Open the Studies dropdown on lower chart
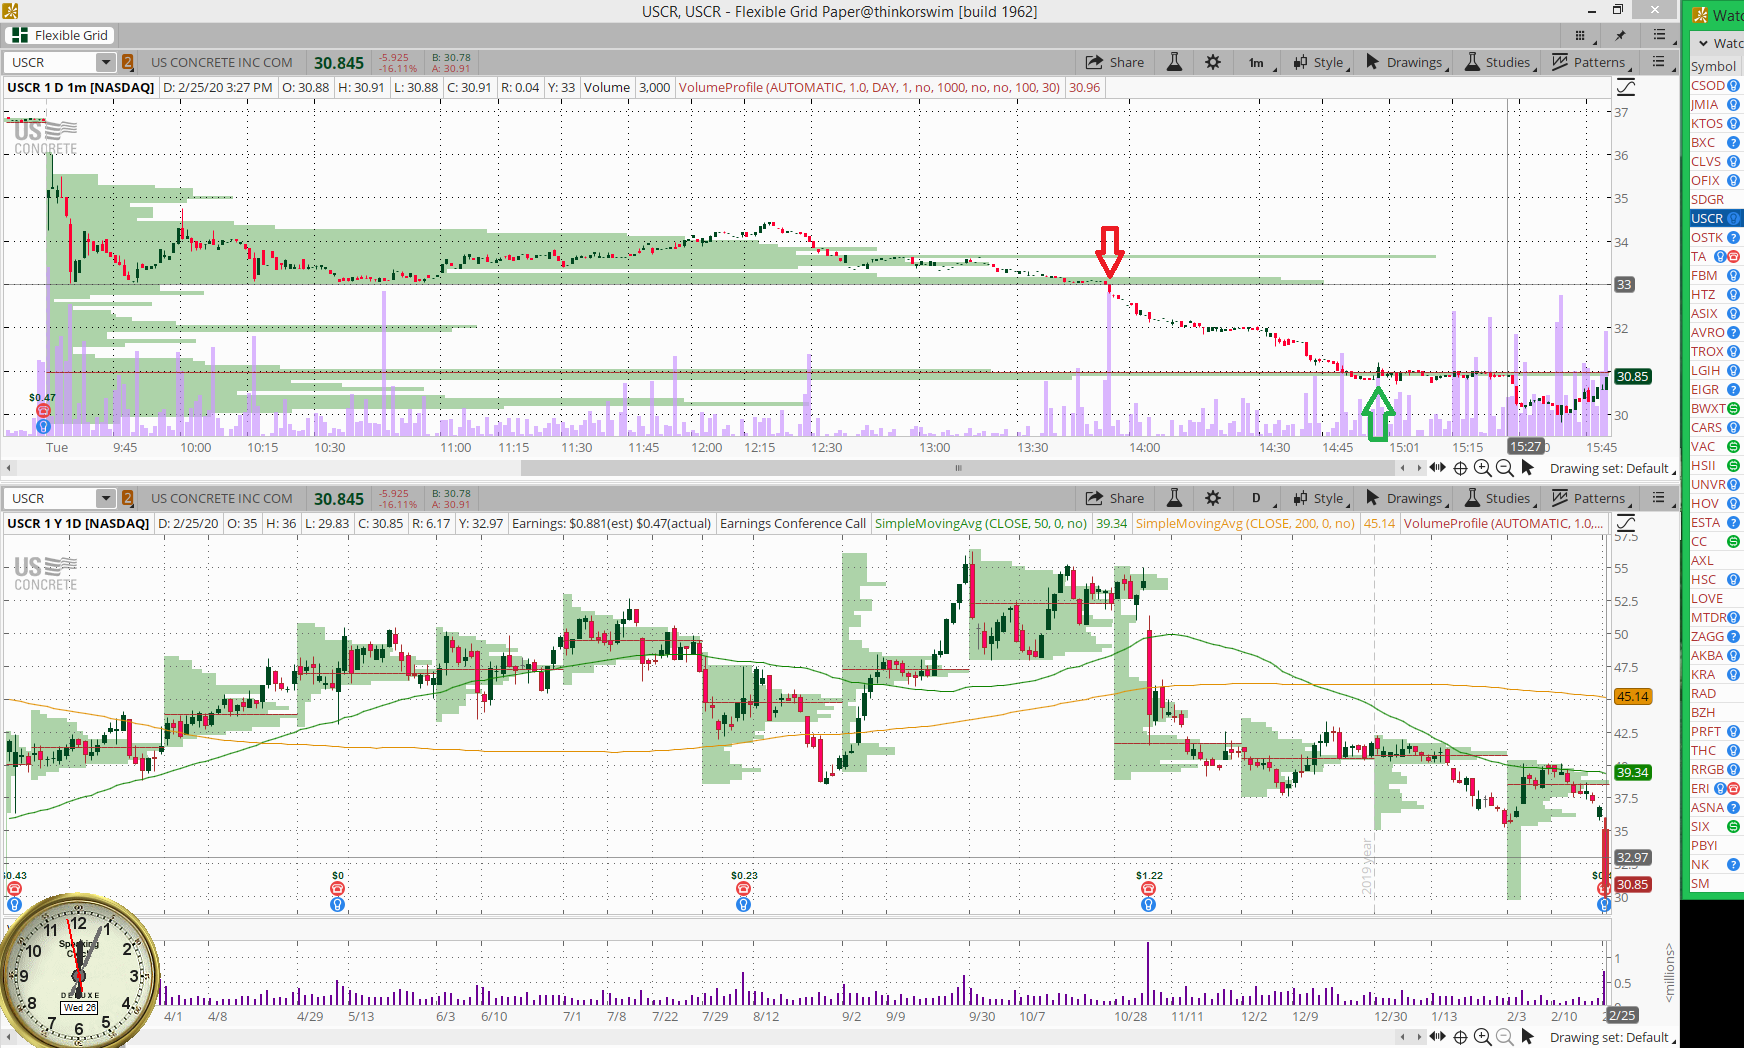1744x1048 pixels. pyautogui.click(x=1498, y=498)
